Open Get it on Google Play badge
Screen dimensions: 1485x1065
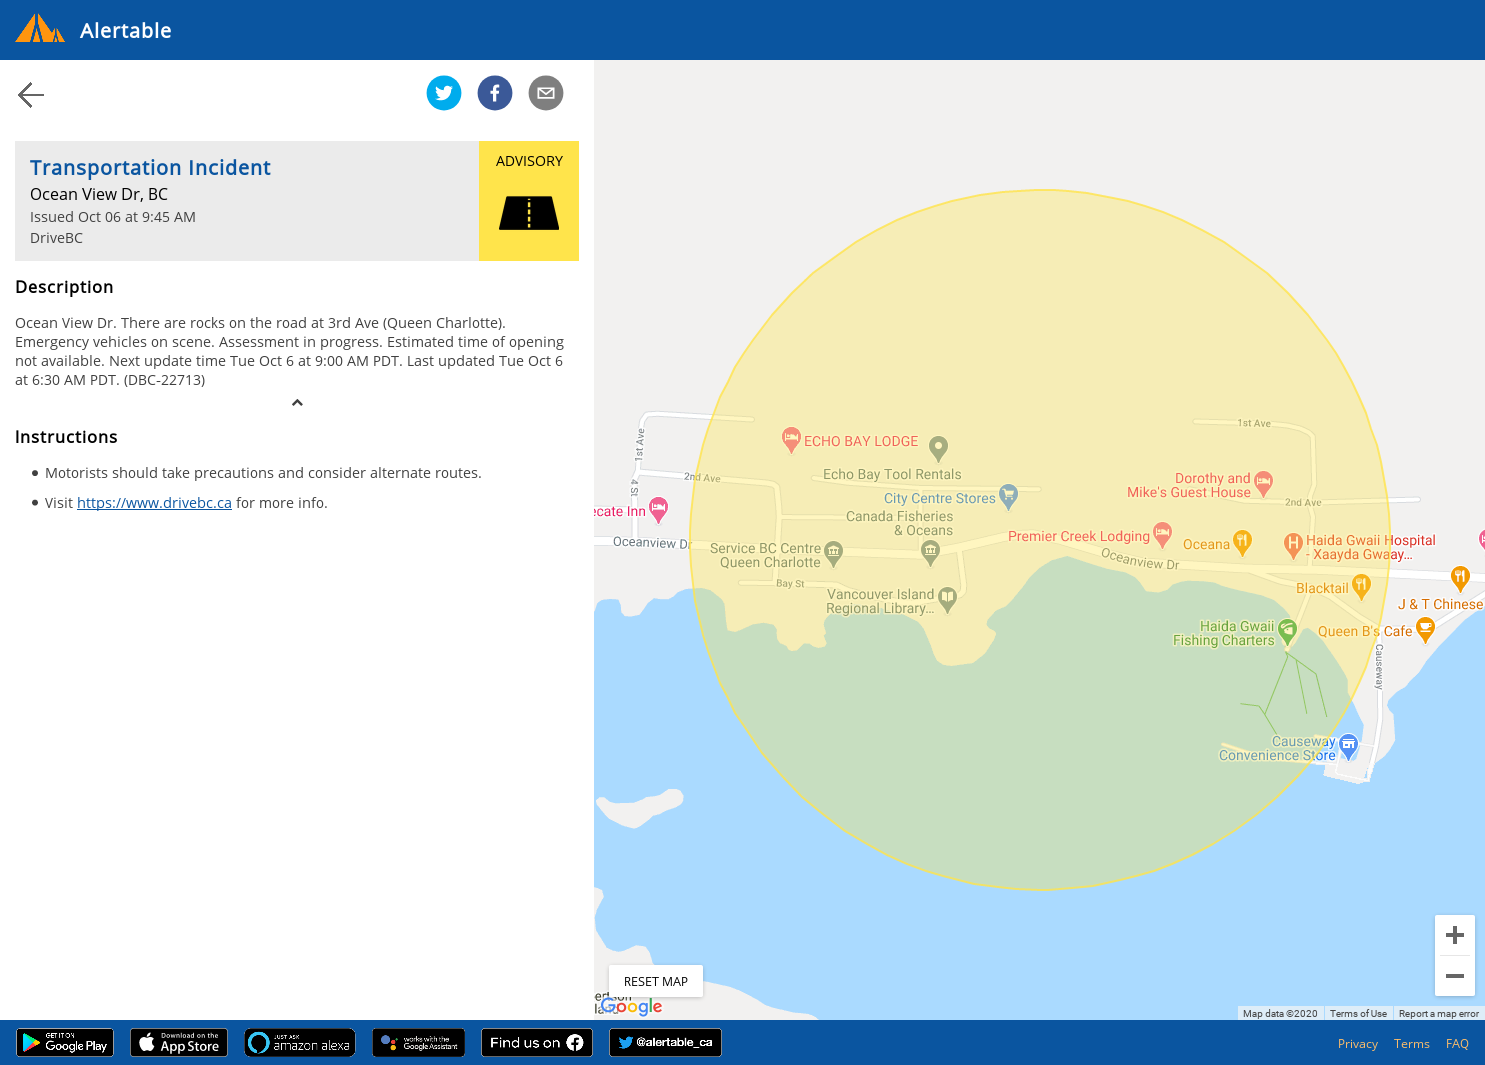pyautogui.click(x=65, y=1042)
